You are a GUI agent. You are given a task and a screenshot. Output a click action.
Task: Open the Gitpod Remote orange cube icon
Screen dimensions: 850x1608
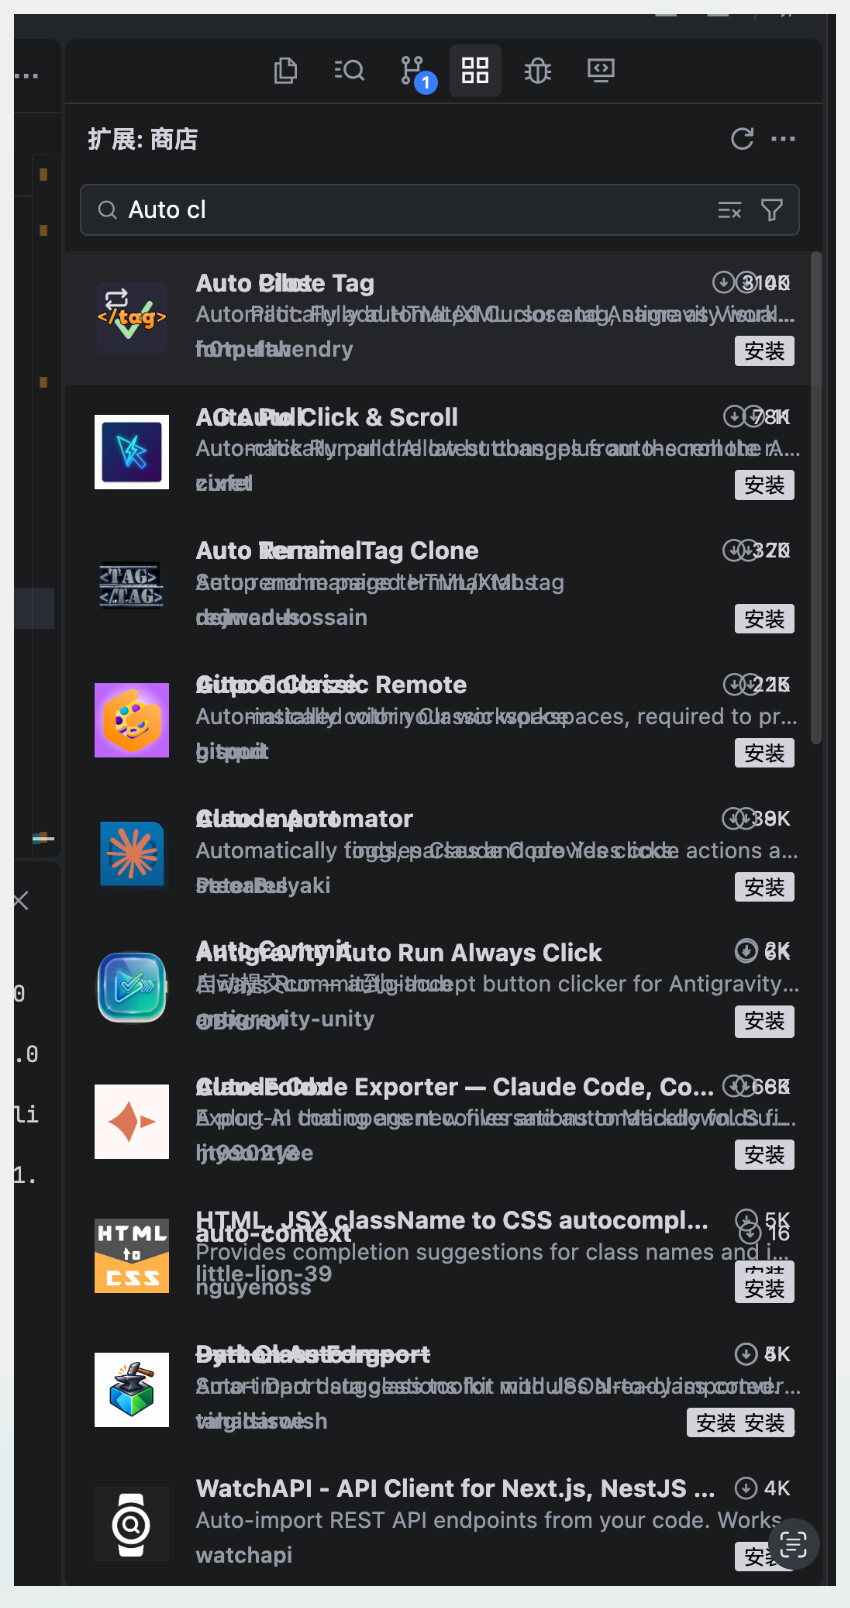[132, 720]
